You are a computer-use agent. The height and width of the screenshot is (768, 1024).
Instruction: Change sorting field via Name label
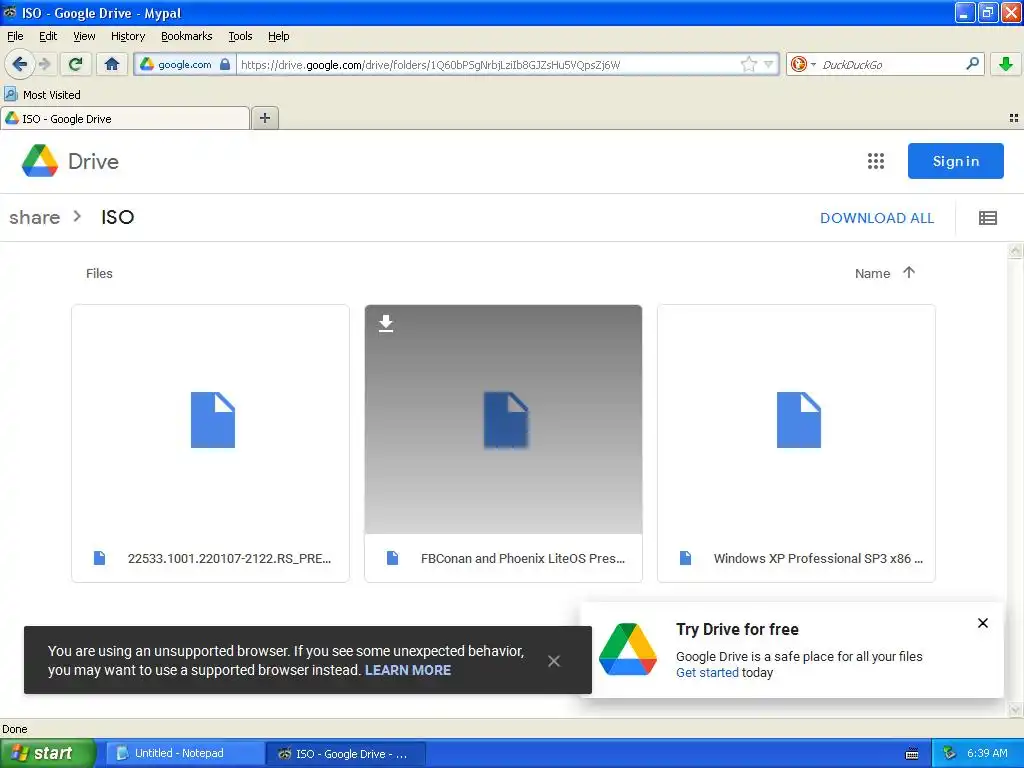[x=872, y=274]
